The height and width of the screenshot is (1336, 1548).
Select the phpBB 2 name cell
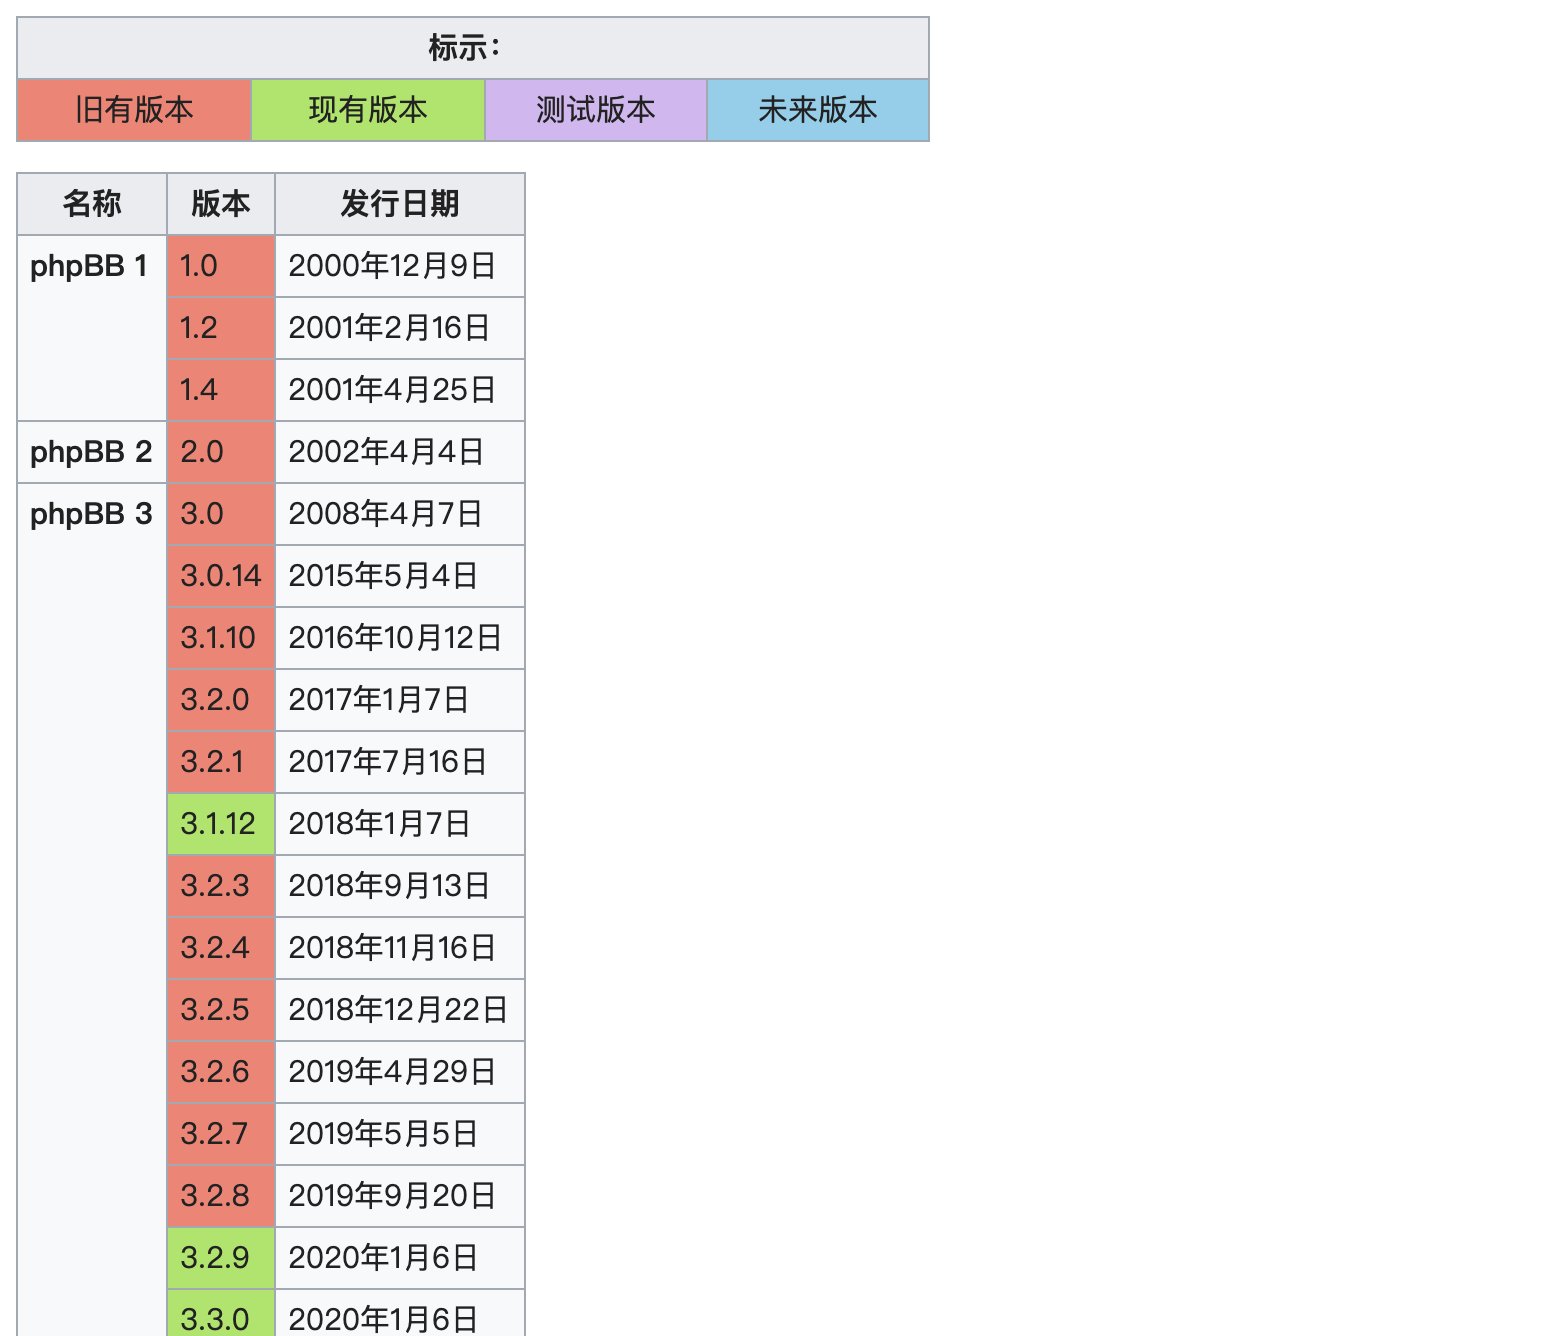click(92, 452)
